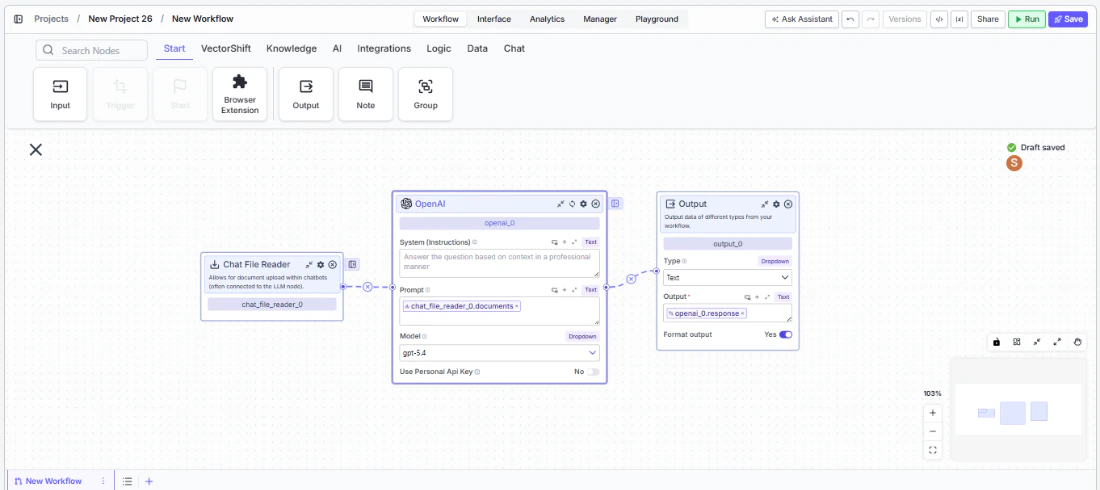1100x490 pixels.
Task: Delete the Output node with its X icon
Action: point(788,204)
